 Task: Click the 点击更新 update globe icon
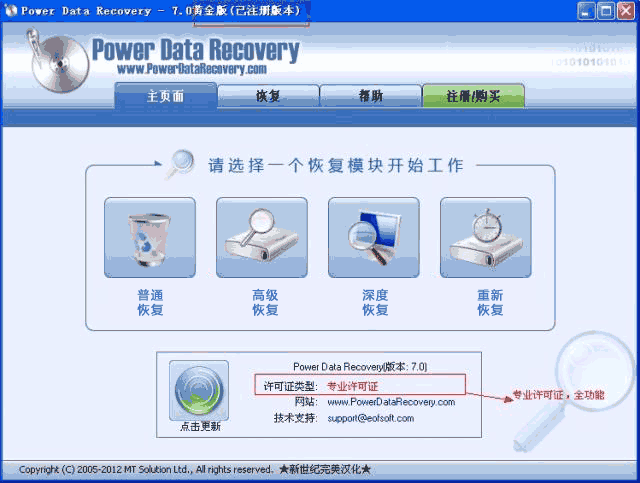(x=199, y=390)
